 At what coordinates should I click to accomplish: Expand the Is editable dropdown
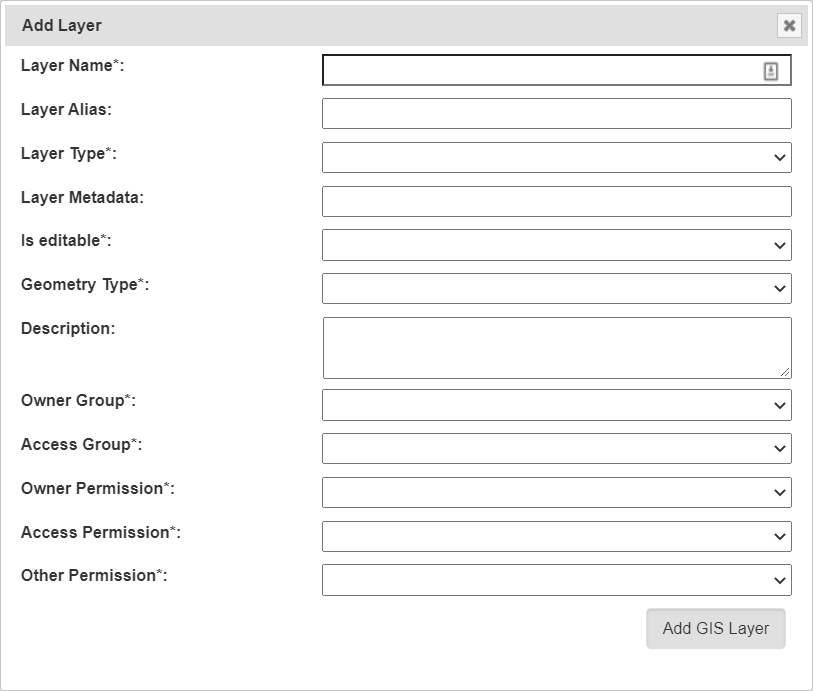coord(556,245)
